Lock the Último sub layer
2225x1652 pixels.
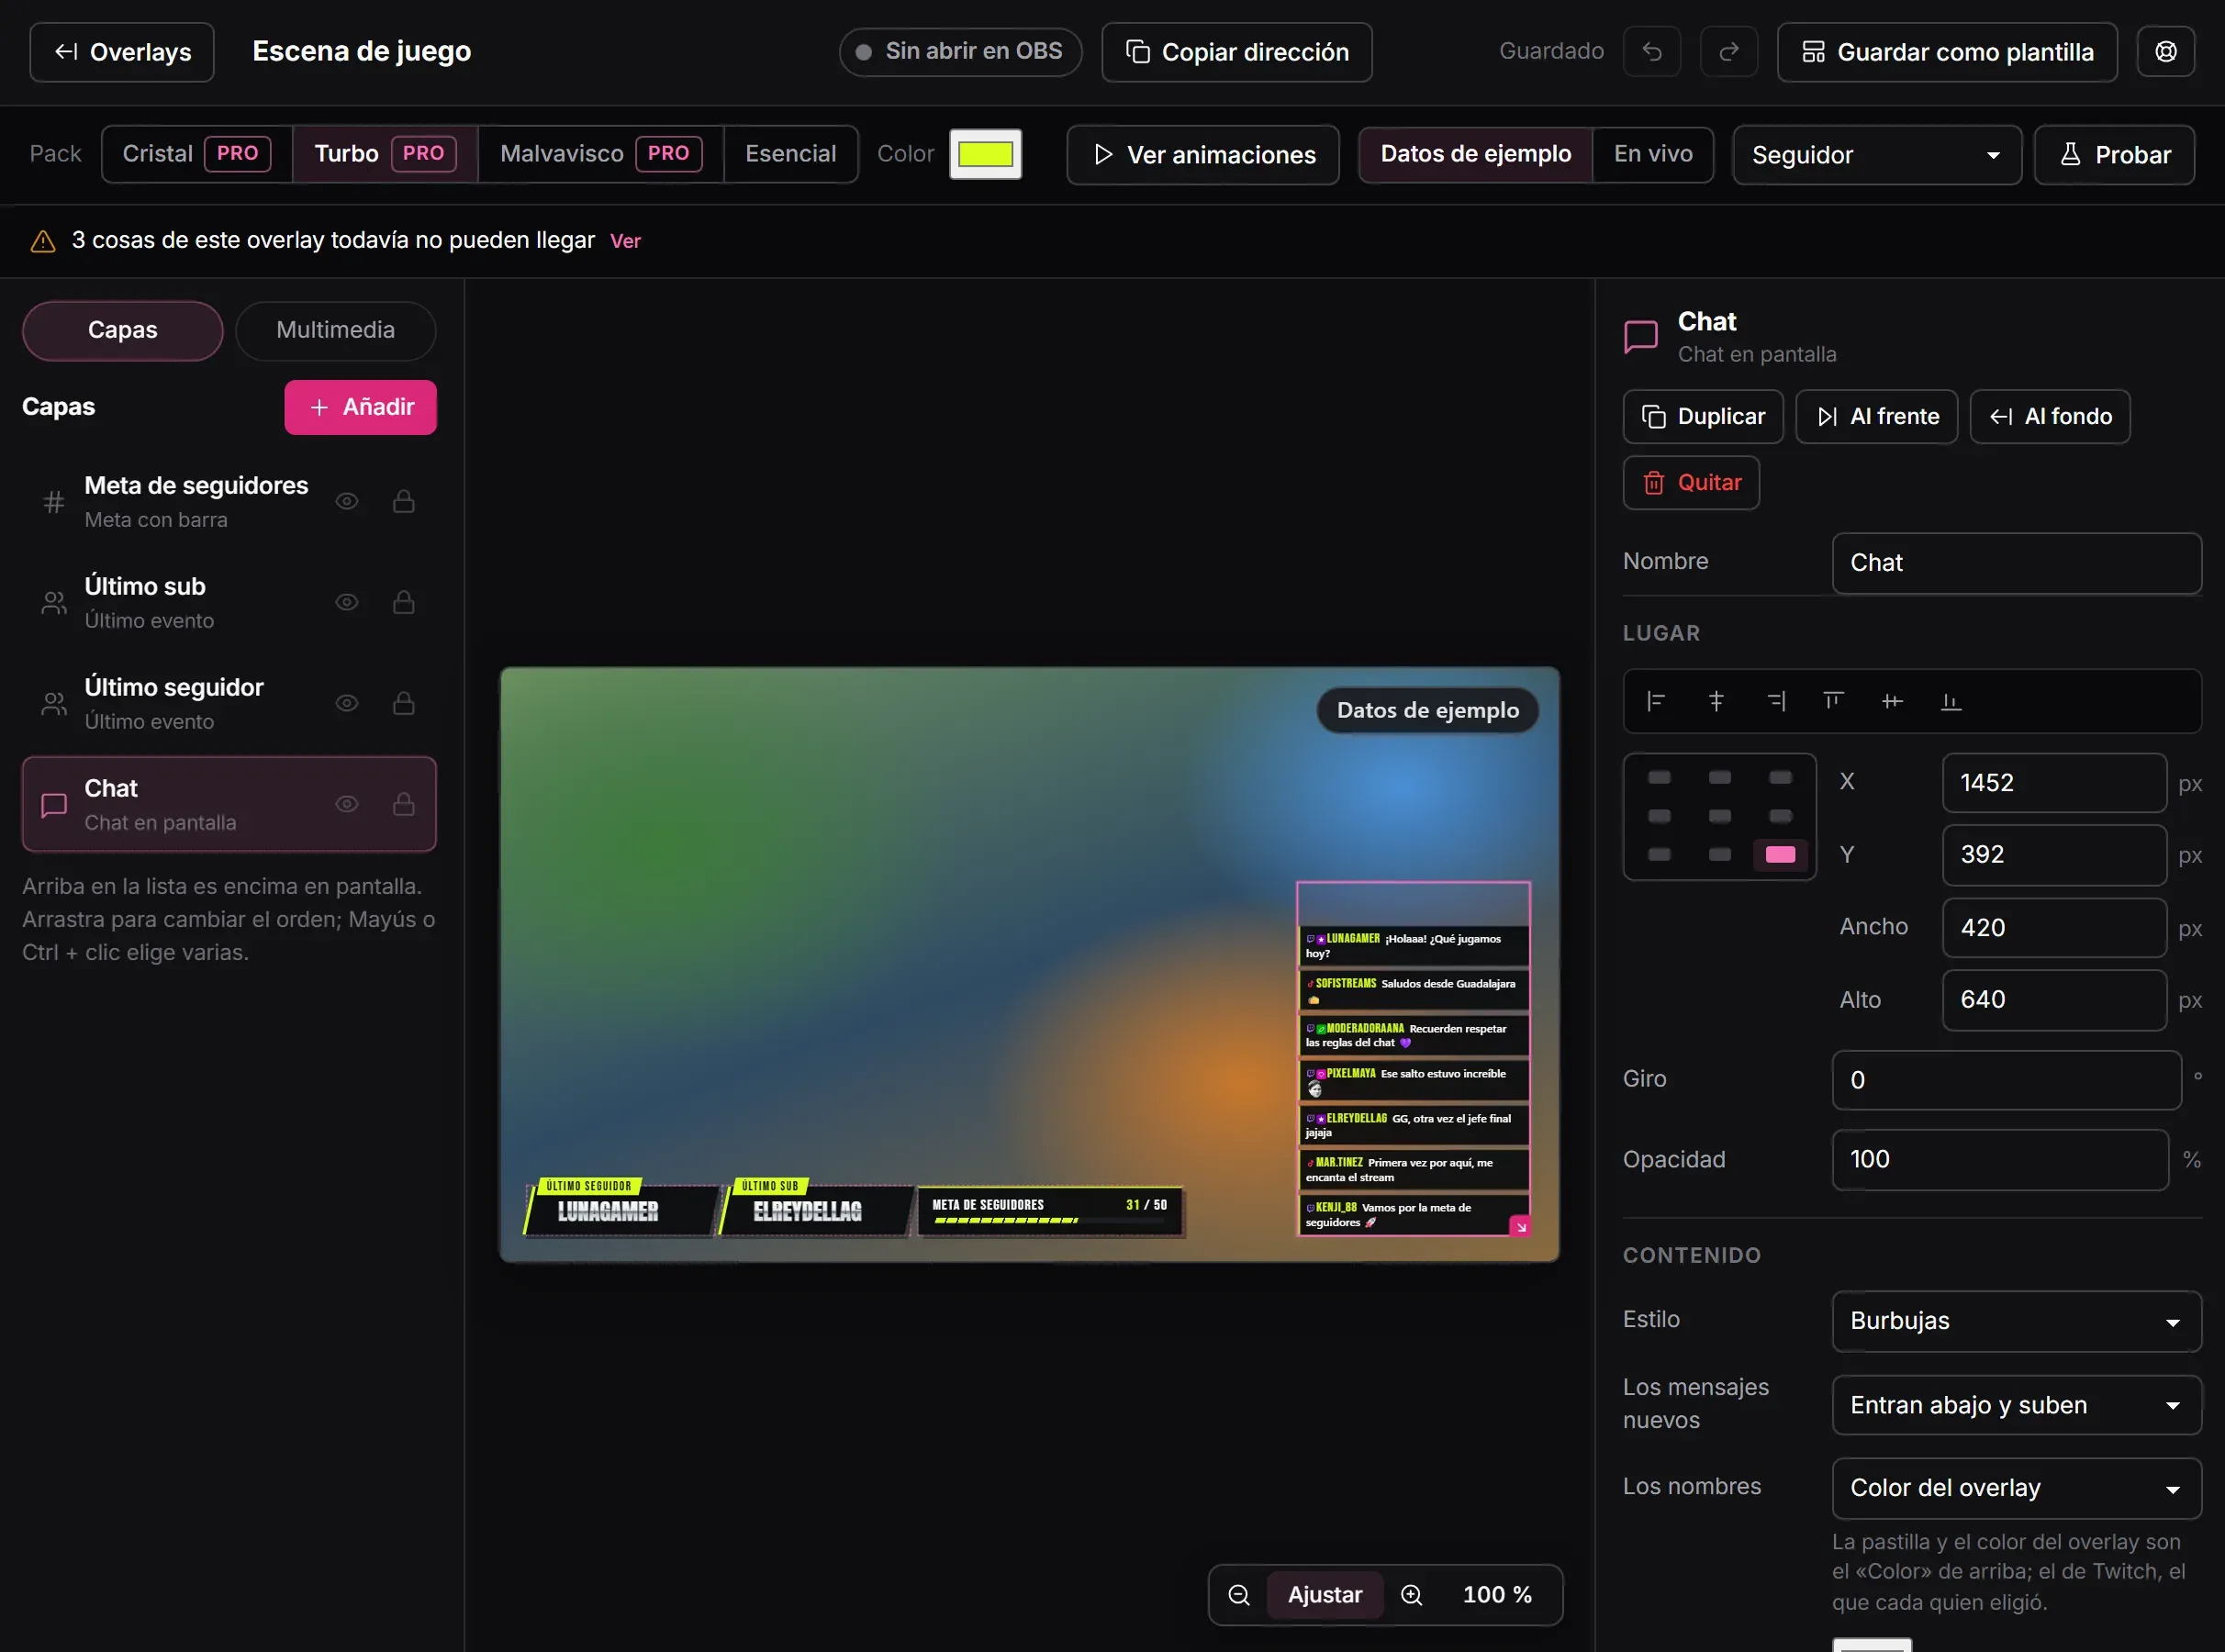point(404,602)
